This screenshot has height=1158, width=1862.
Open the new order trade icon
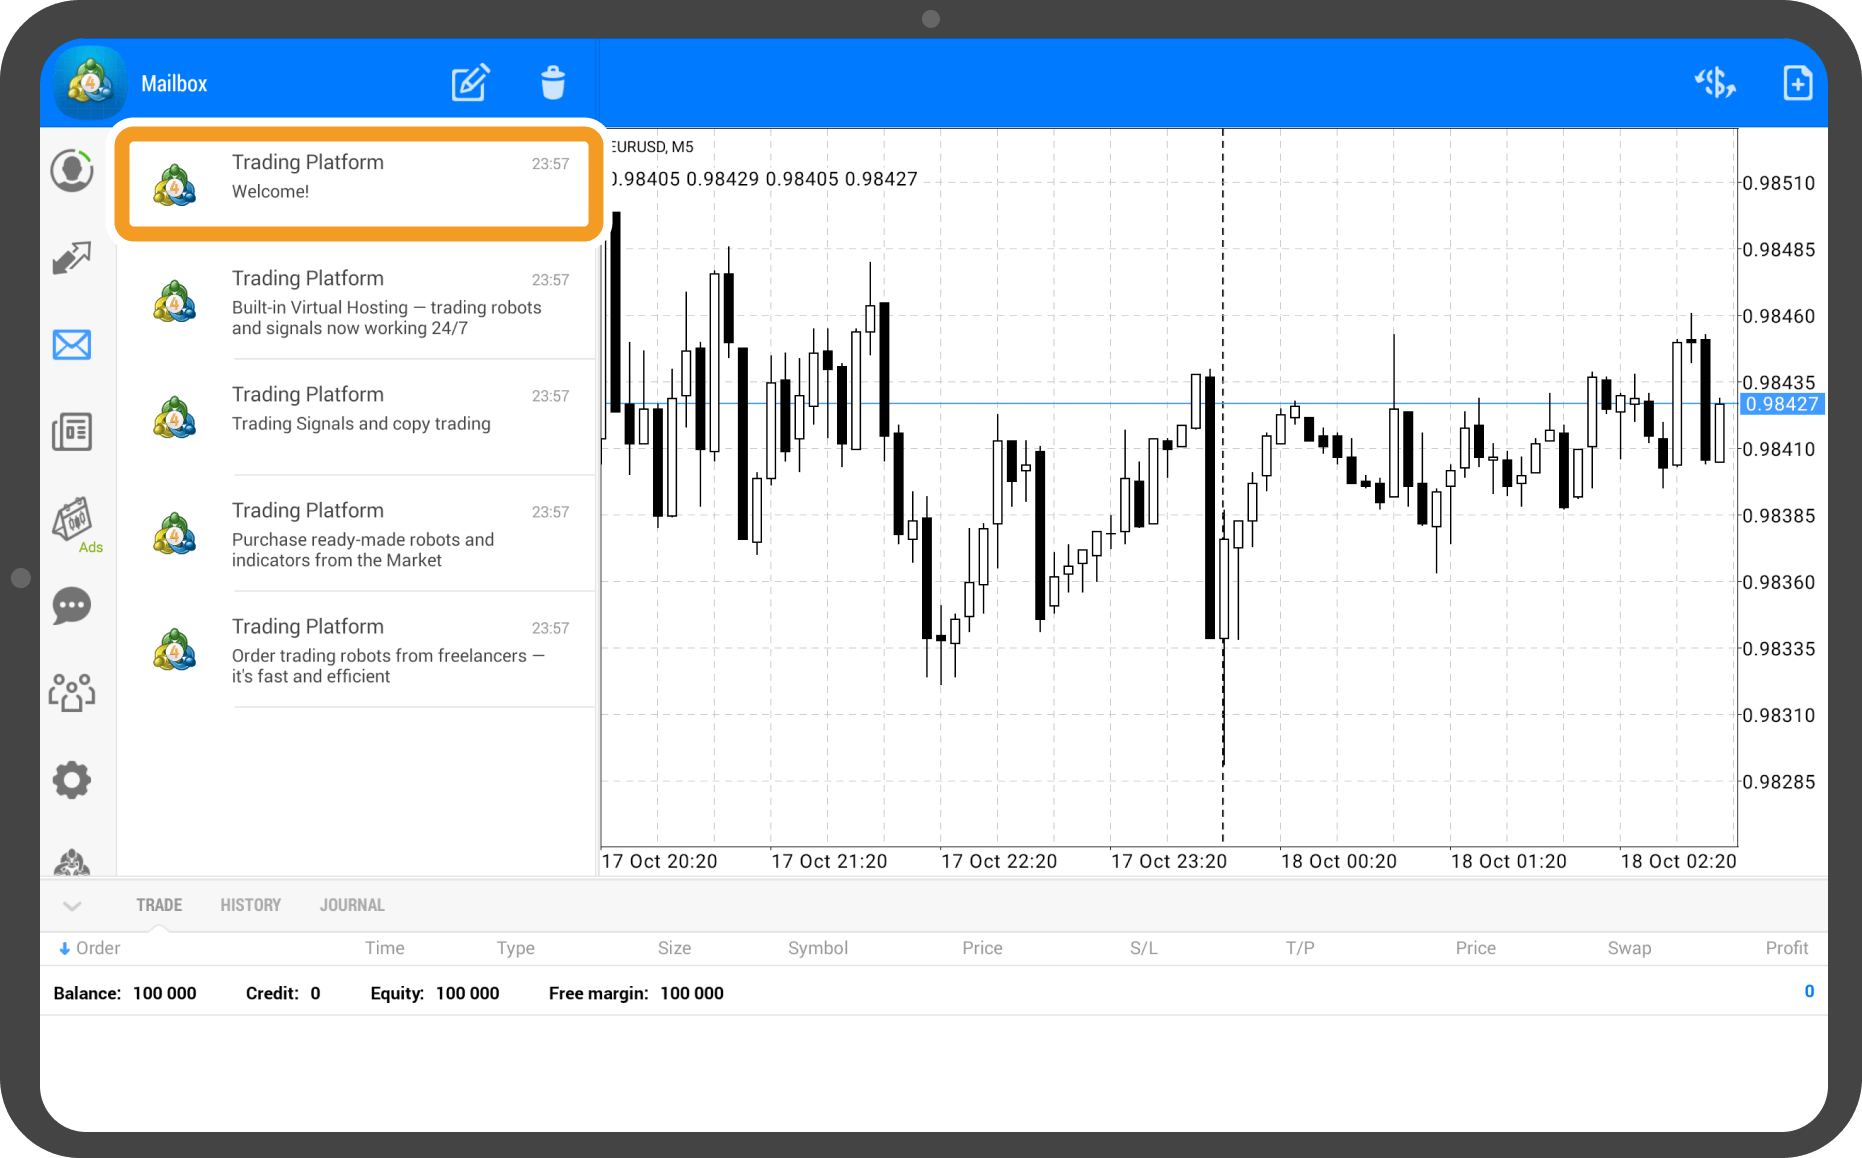[1715, 83]
